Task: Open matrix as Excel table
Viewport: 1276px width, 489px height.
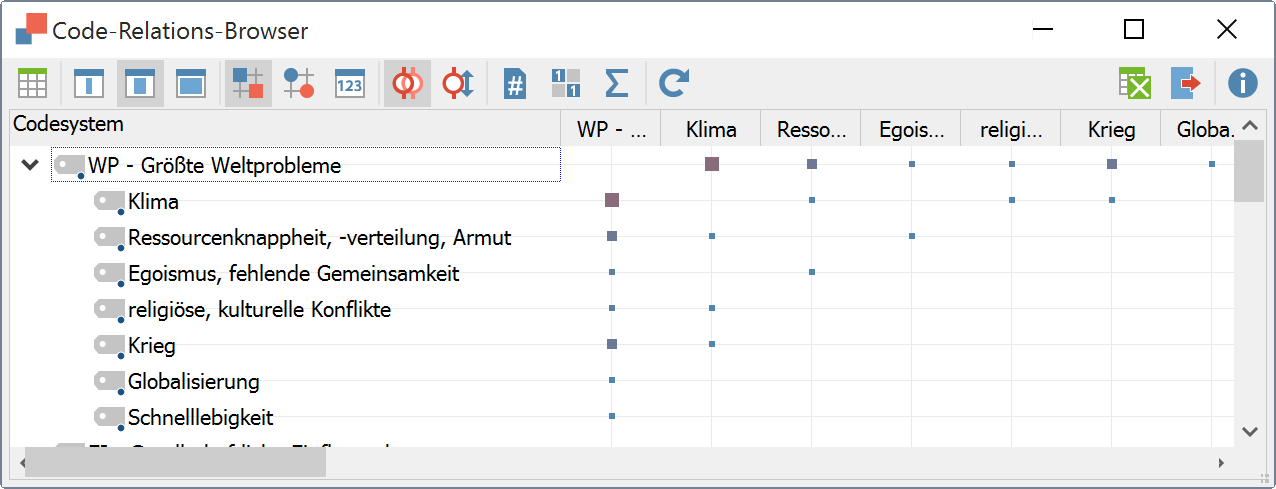Action: pos(1136,84)
